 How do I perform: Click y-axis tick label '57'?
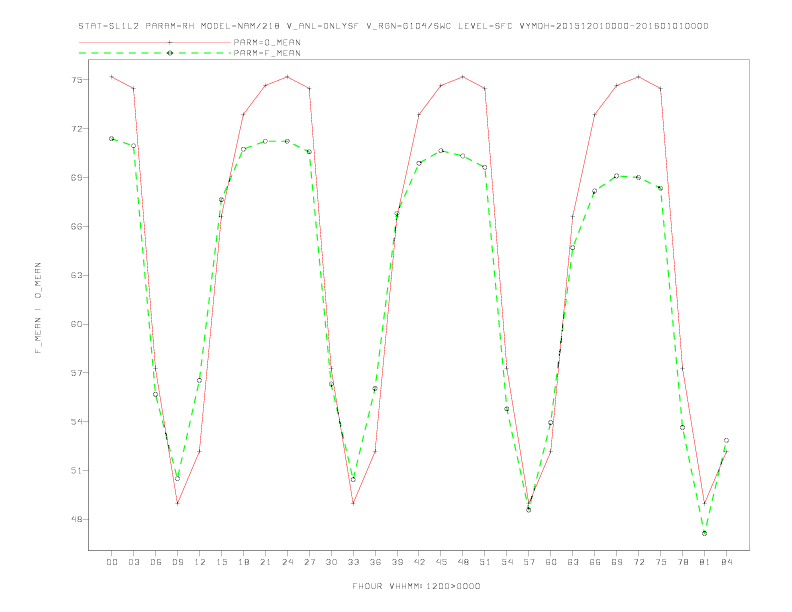(x=76, y=373)
